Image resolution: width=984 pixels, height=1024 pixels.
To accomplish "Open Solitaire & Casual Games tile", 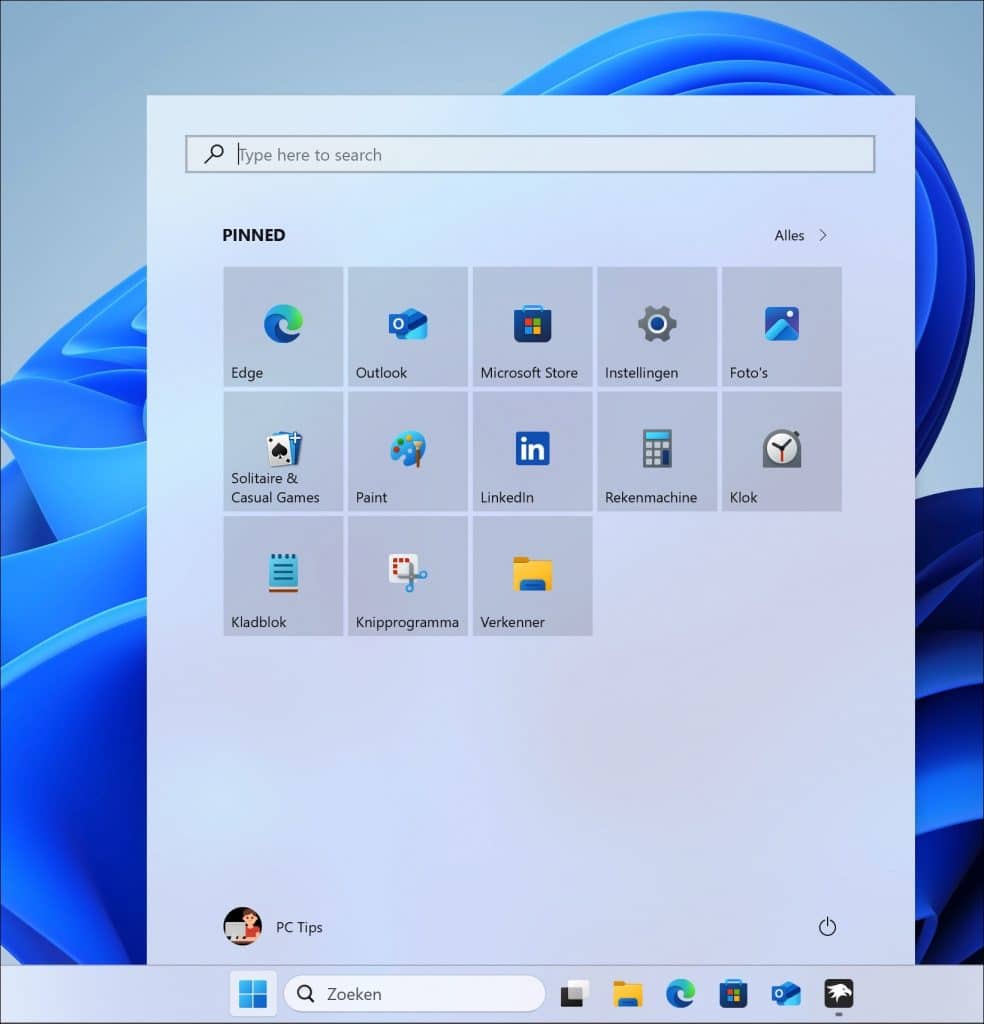I will (x=283, y=451).
